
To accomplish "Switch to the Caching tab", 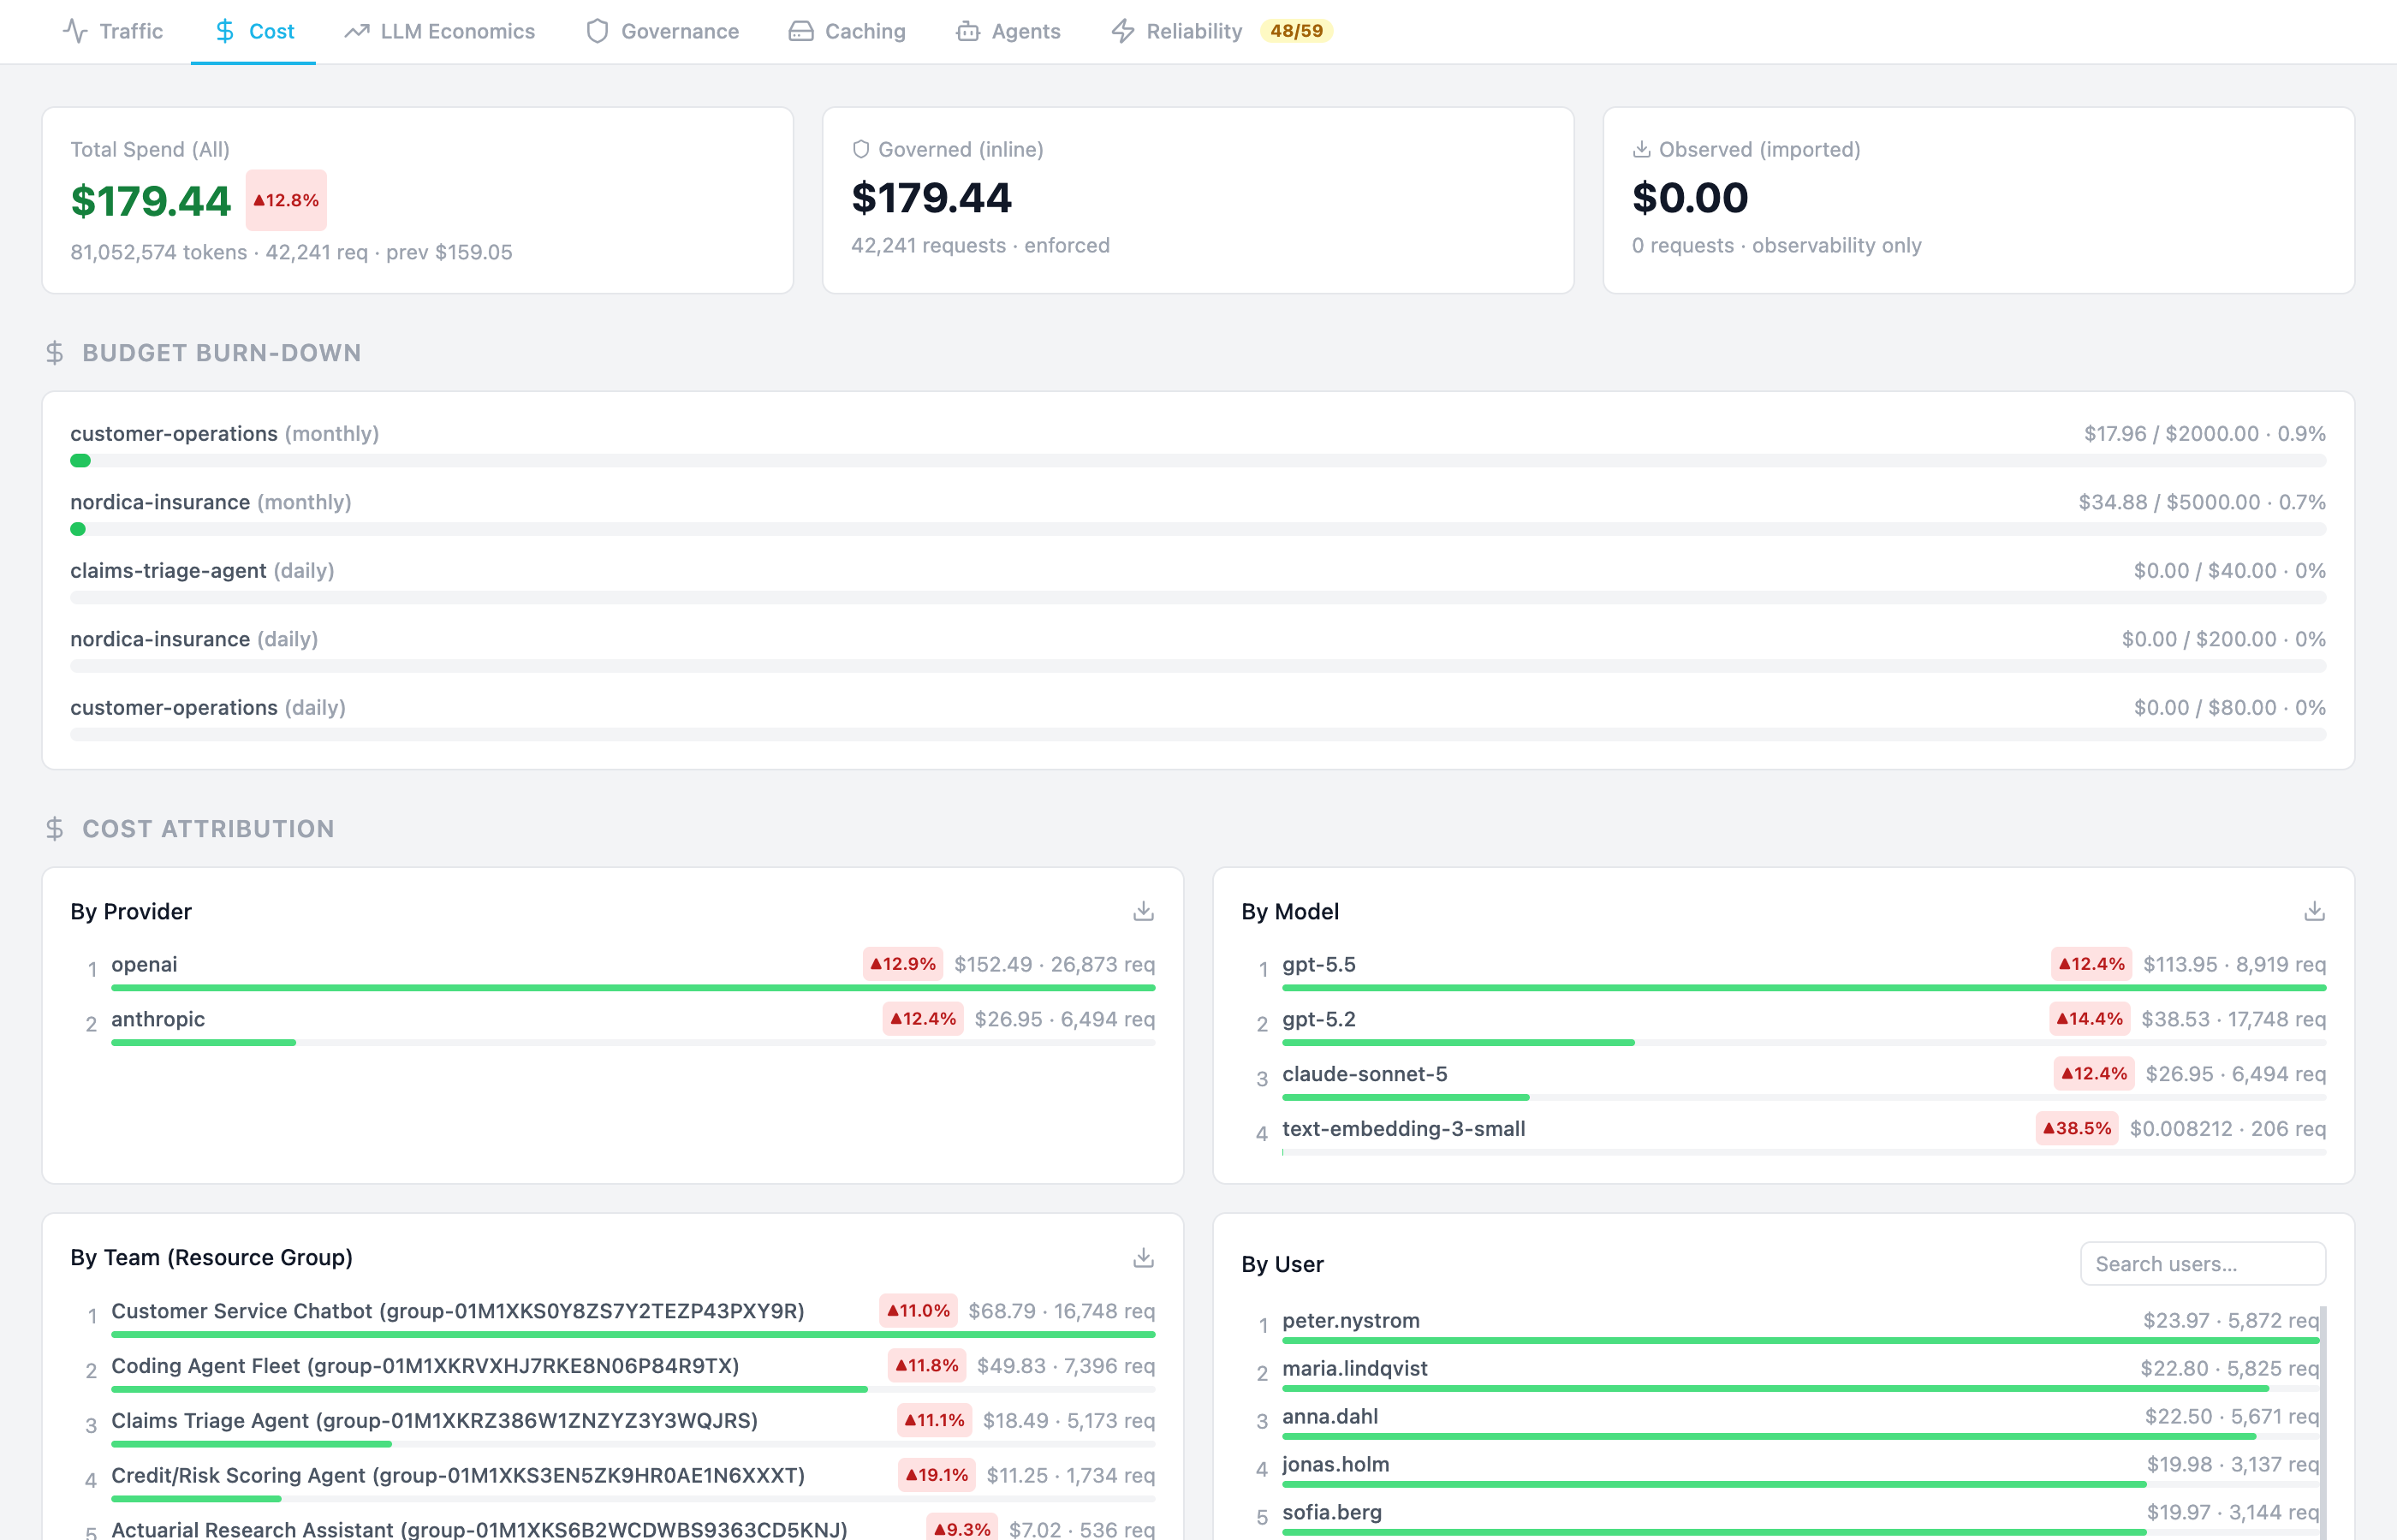I will 847,31.
